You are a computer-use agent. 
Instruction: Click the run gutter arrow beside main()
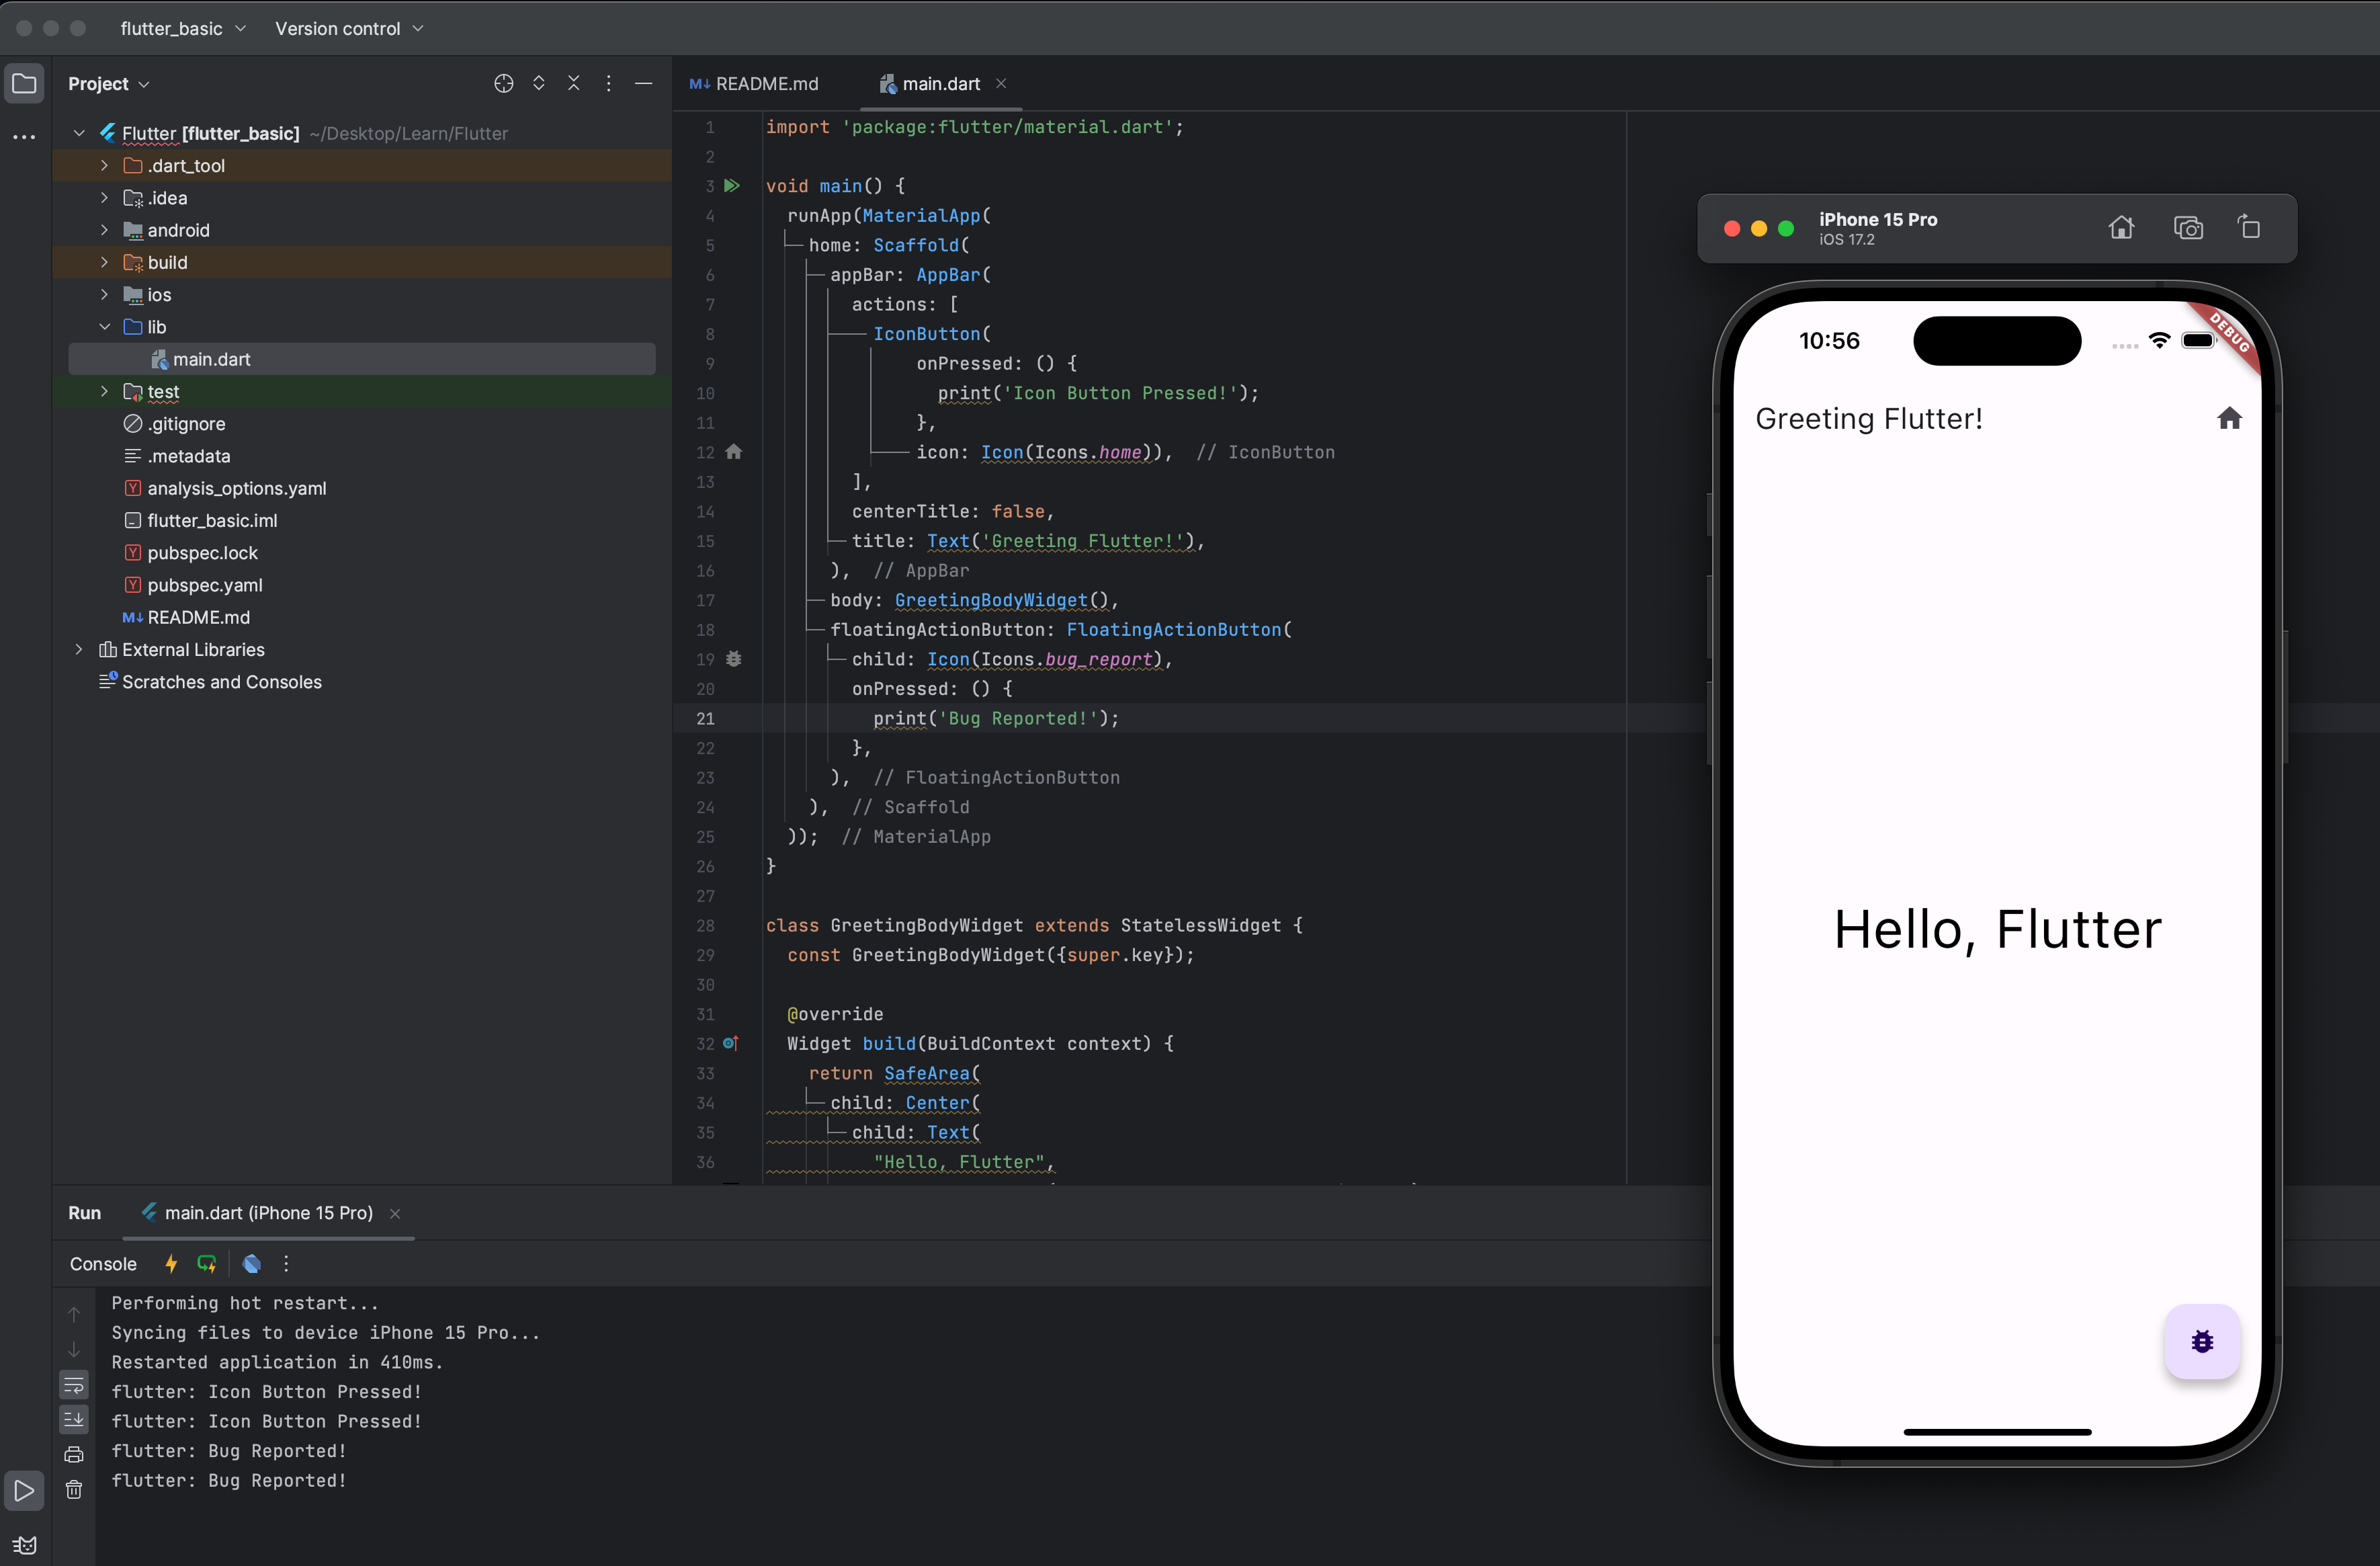(732, 186)
